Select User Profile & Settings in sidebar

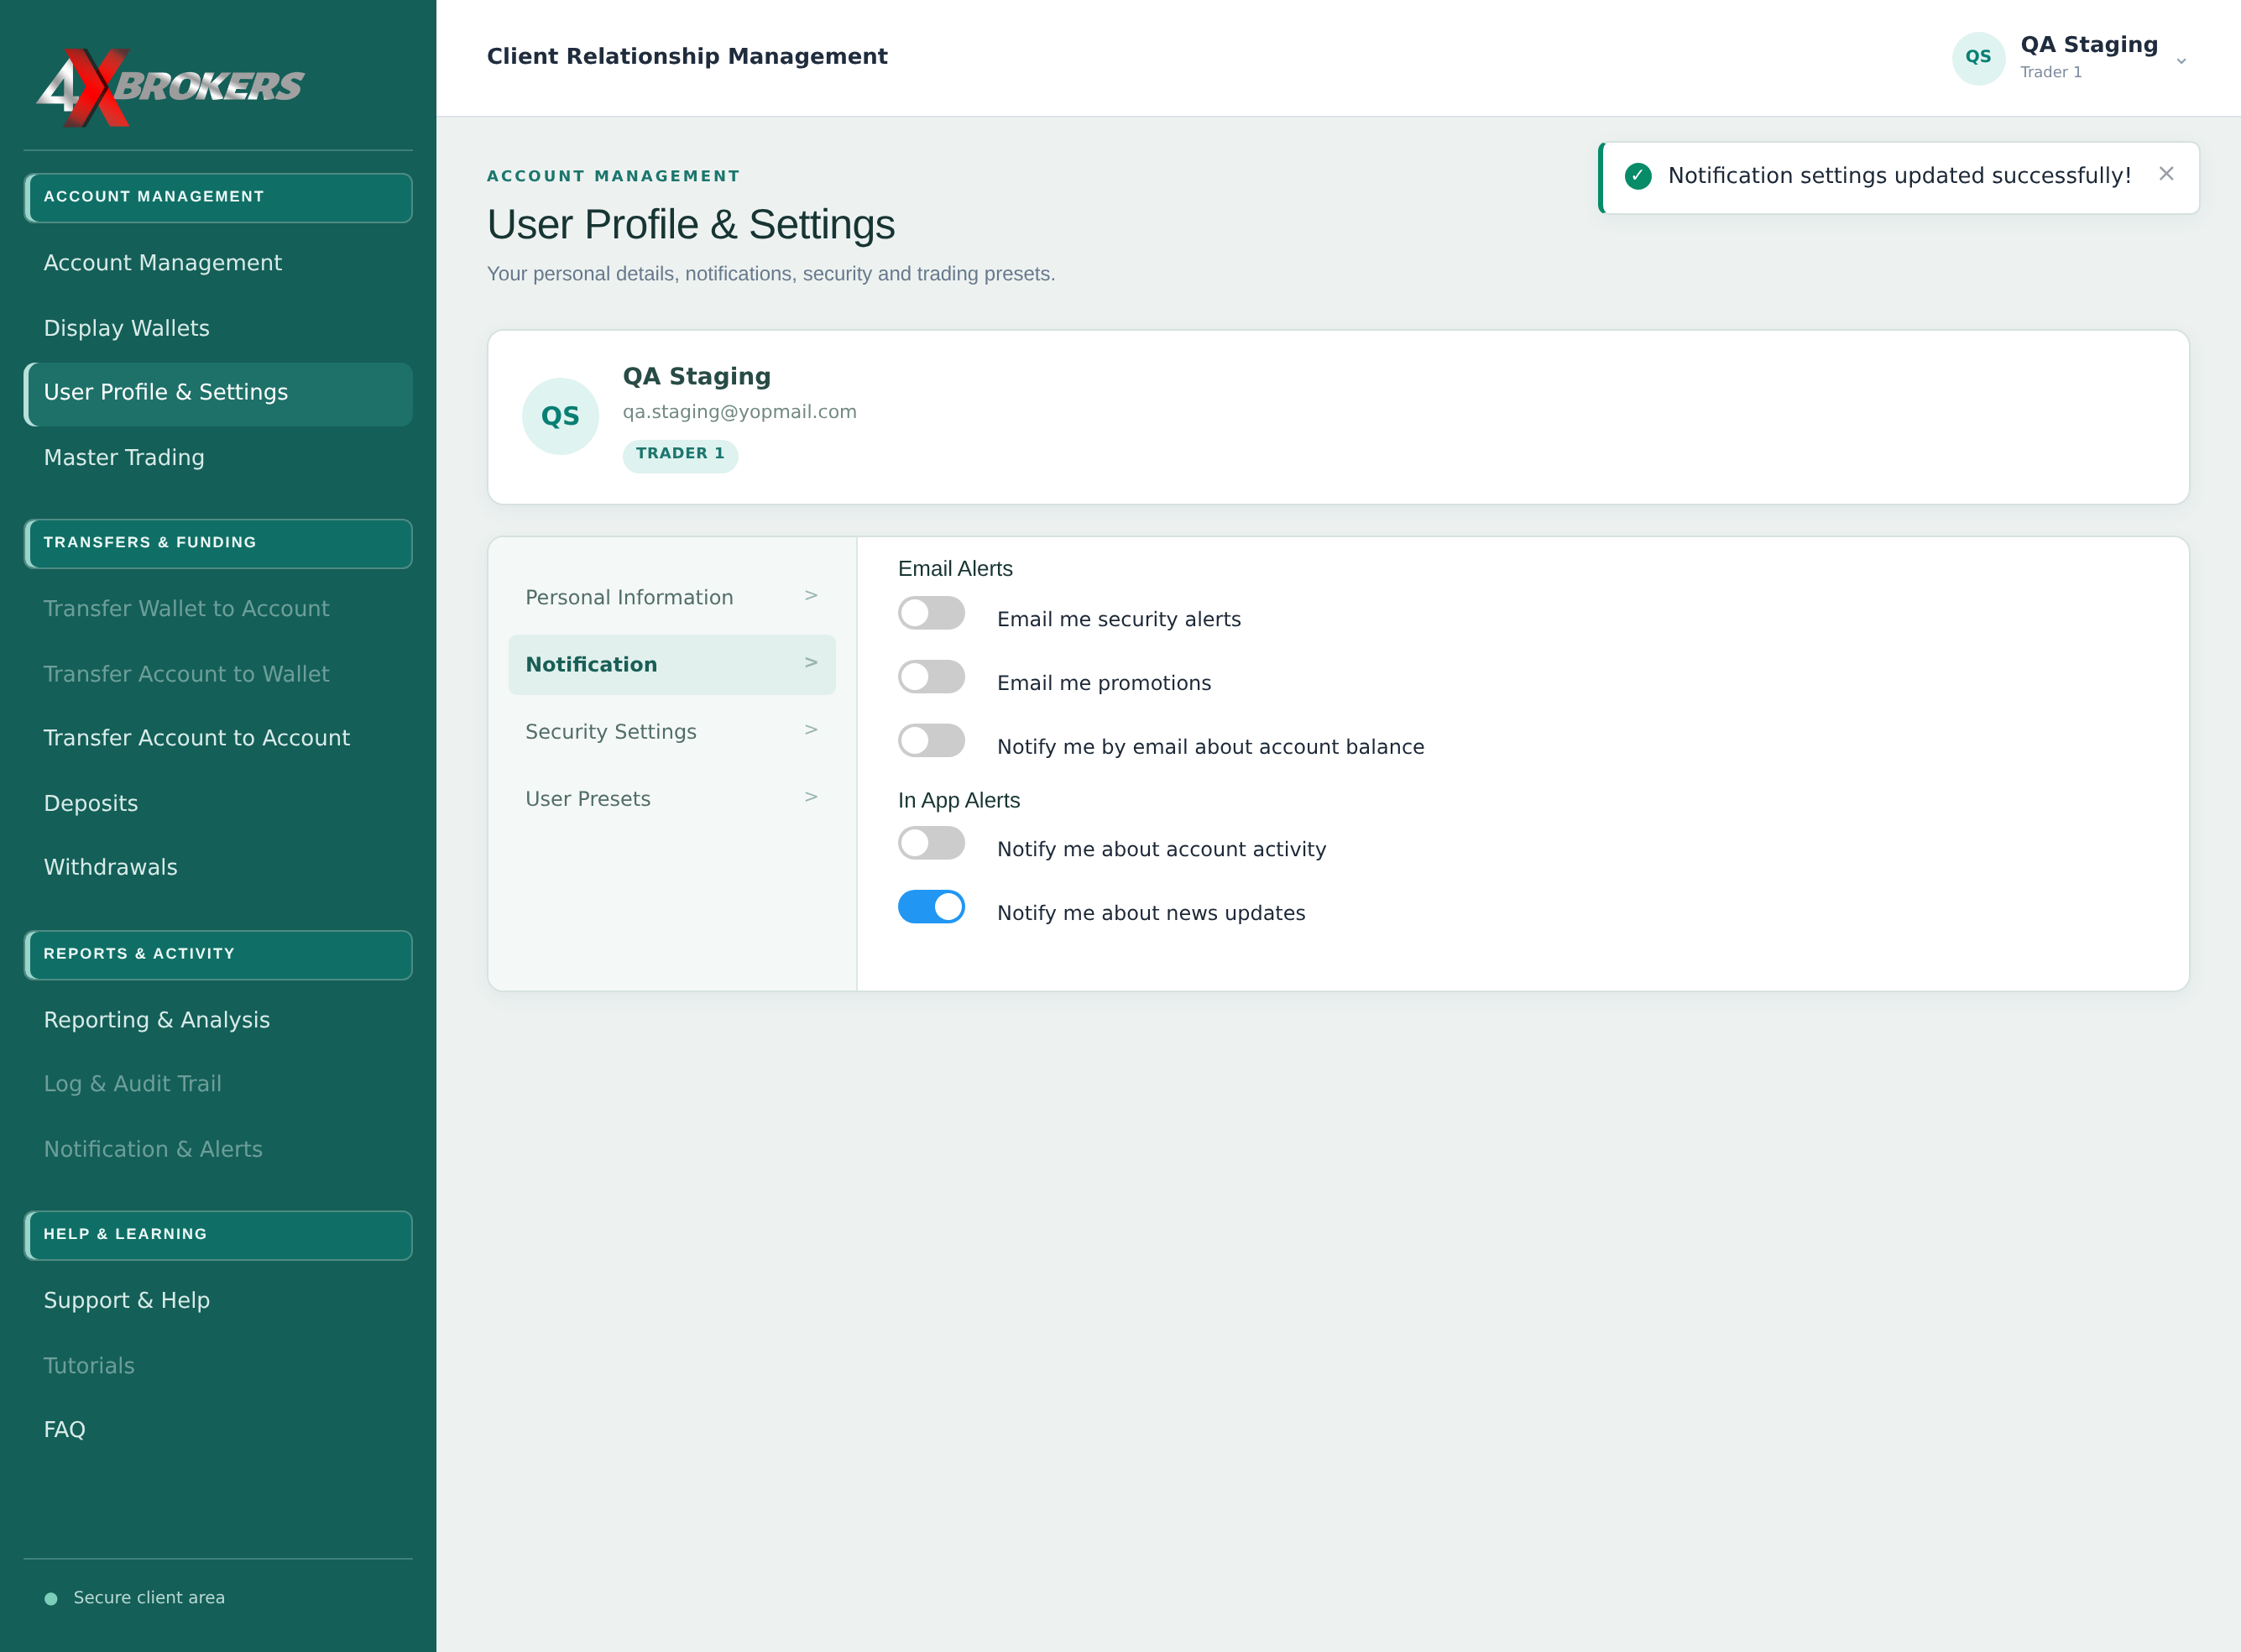pos(218,393)
